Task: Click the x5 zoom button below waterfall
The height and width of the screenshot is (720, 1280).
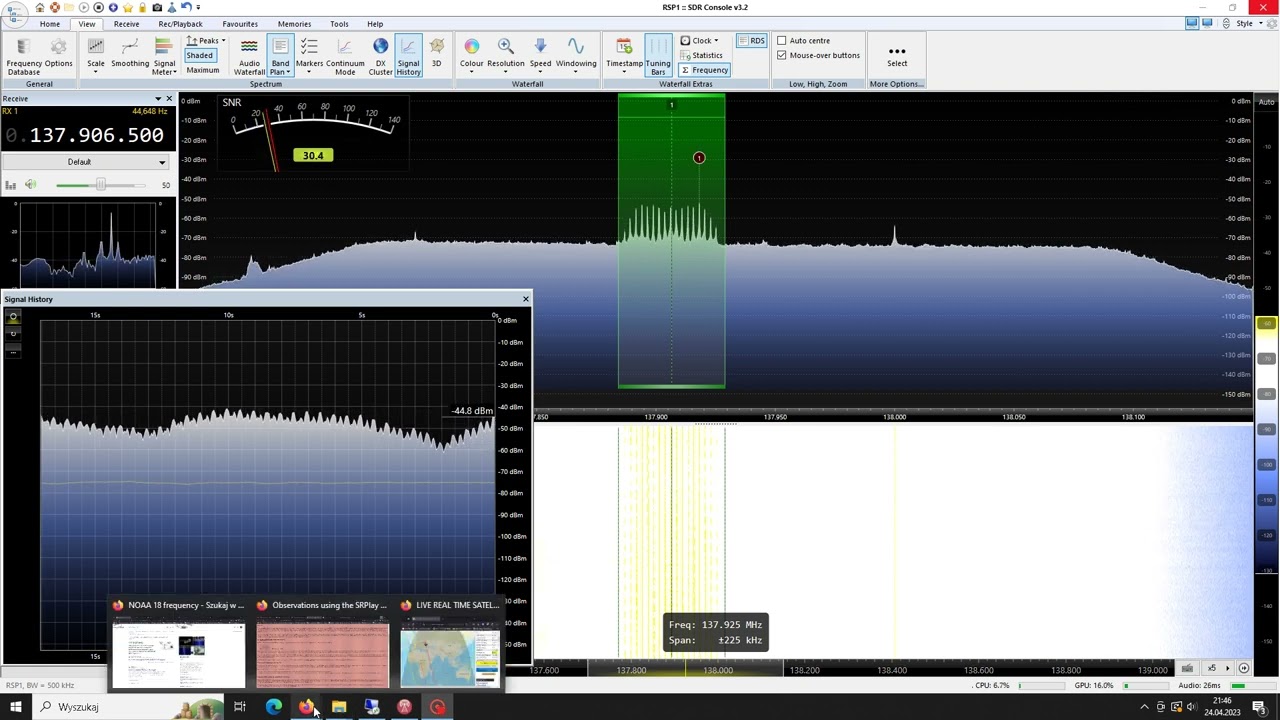Action: [1212, 668]
